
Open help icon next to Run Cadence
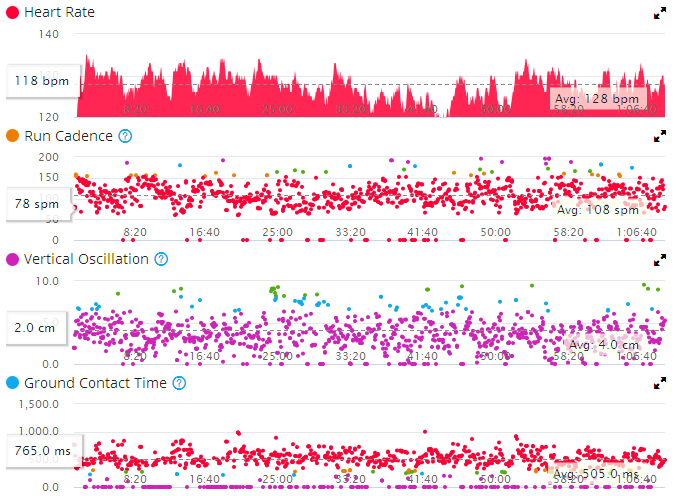pos(125,136)
